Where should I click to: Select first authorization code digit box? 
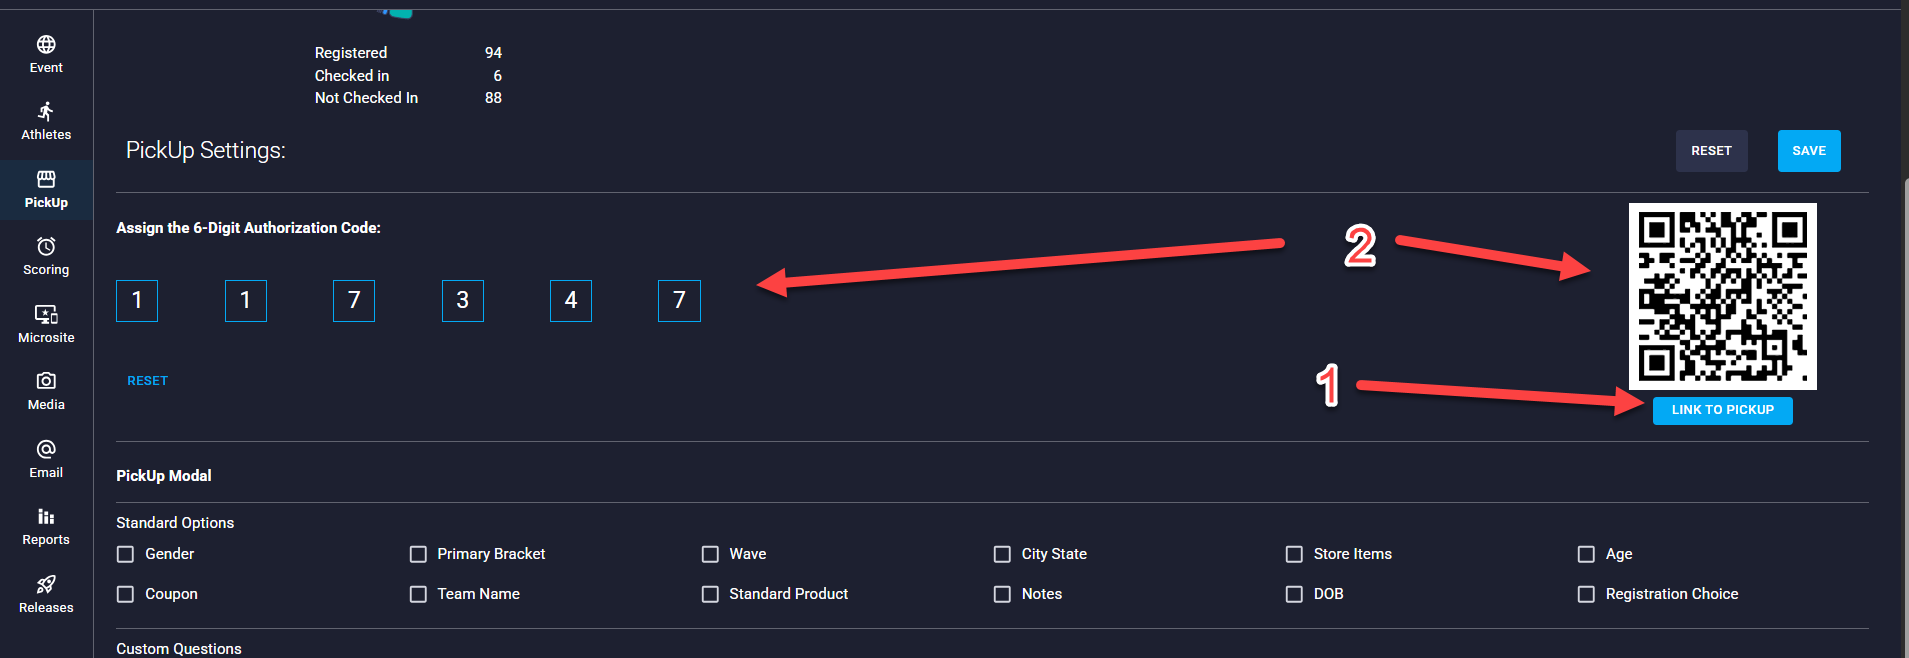tap(137, 301)
